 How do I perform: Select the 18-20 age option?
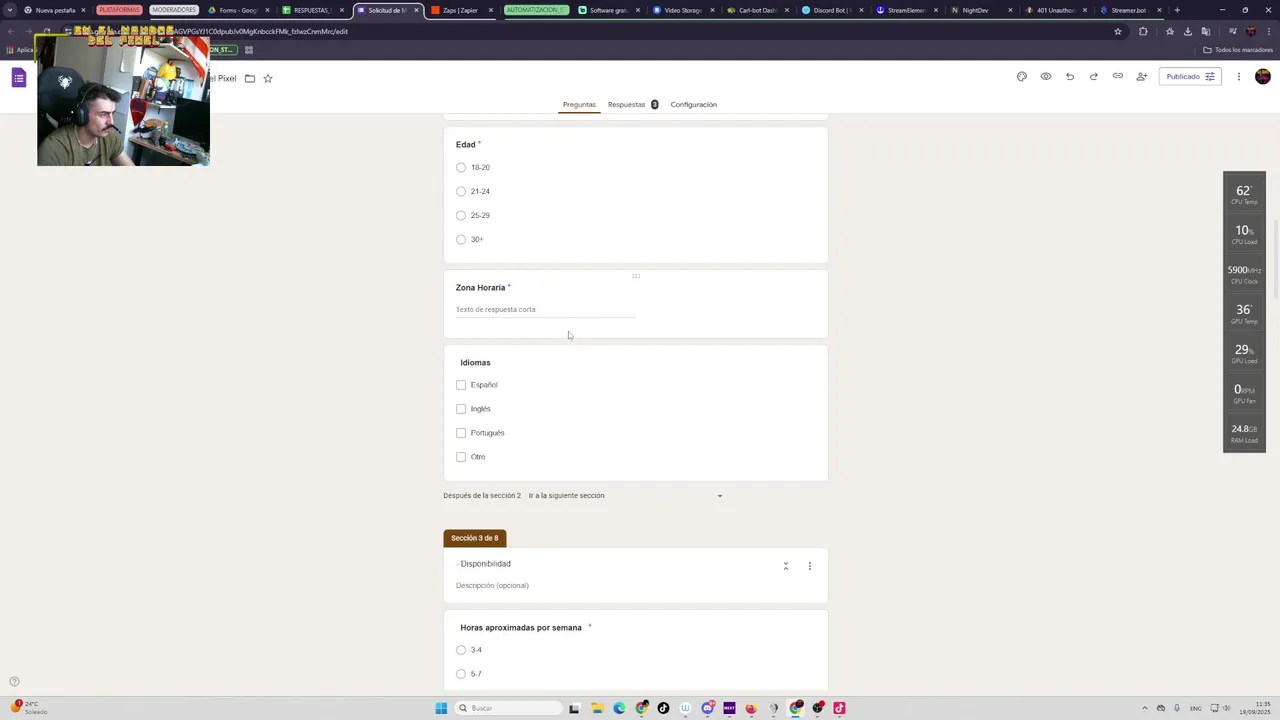click(461, 168)
